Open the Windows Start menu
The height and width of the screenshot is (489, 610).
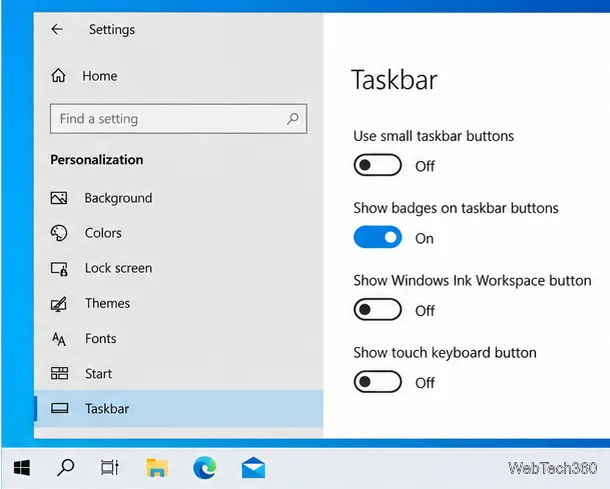(x=22, y=468)
